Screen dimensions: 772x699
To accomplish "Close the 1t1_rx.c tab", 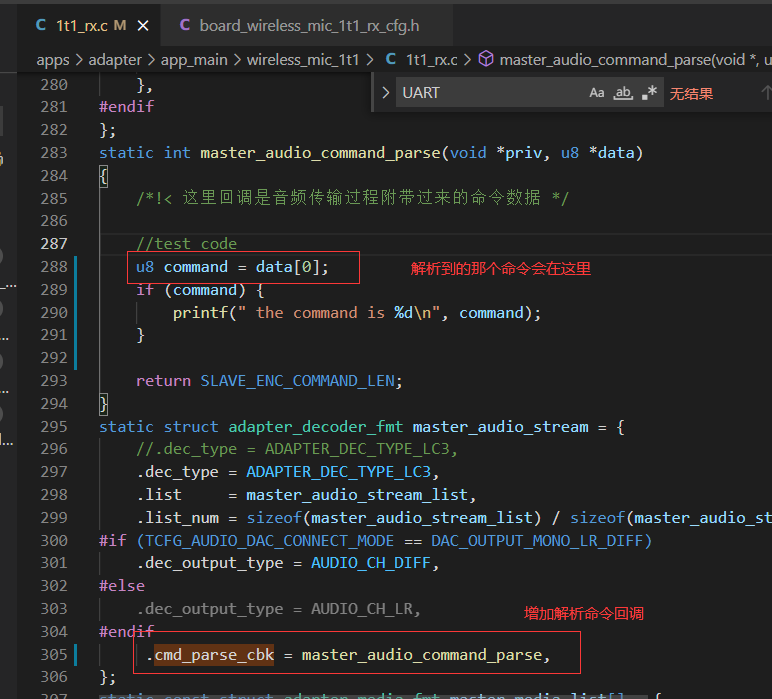I will (143, 26).
